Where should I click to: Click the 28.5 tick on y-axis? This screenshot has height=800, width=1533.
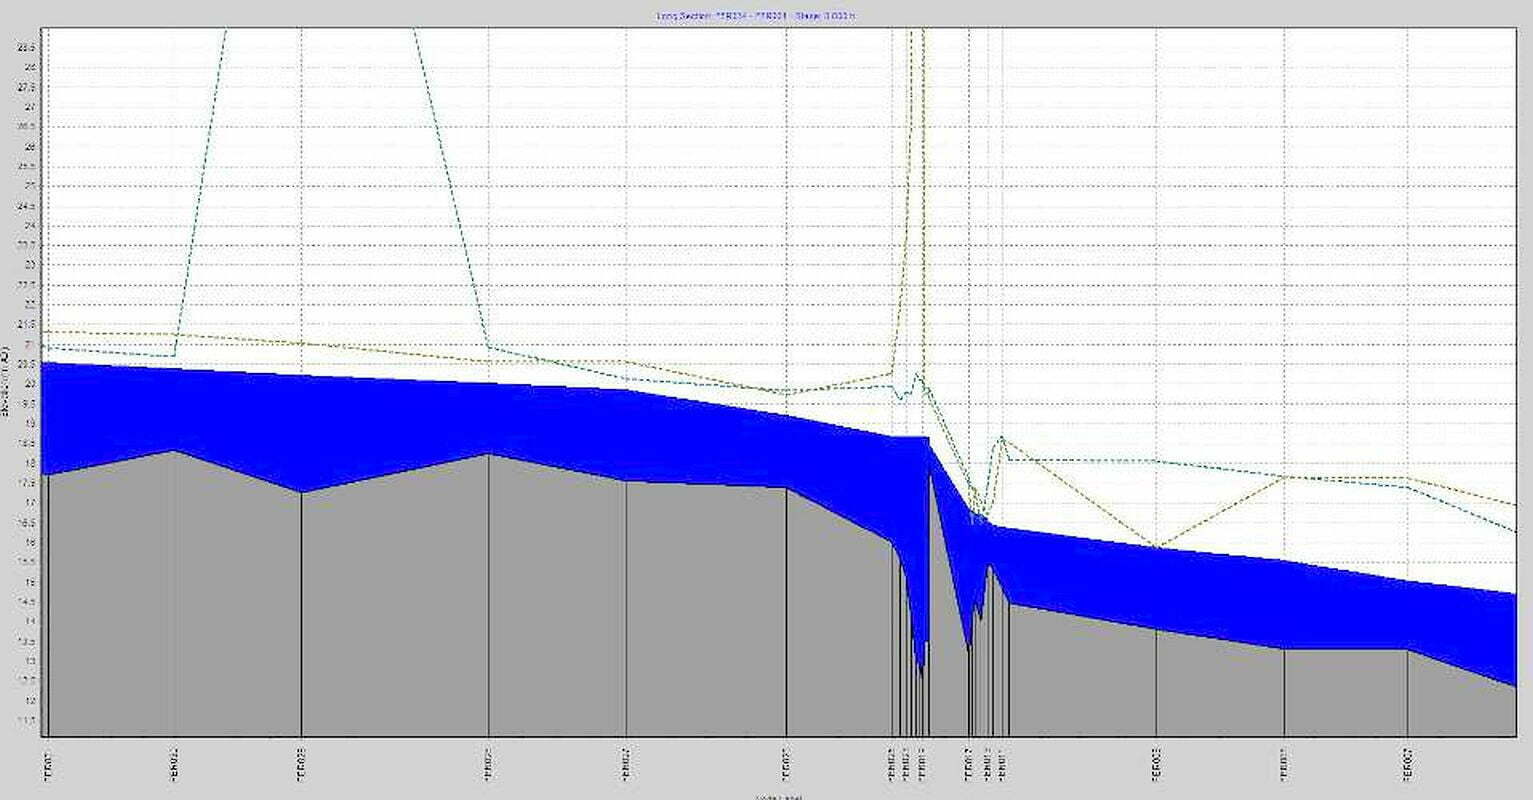pyautogui.click(x=28, y=47)
